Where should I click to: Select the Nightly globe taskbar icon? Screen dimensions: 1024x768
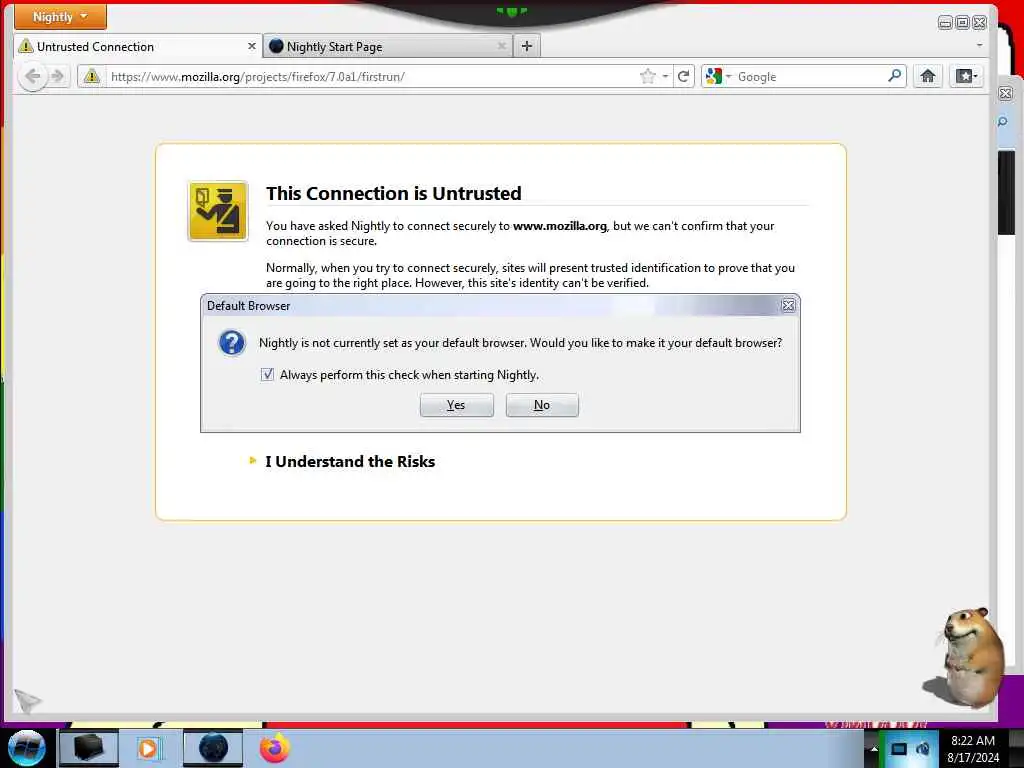tap(213, 748)
